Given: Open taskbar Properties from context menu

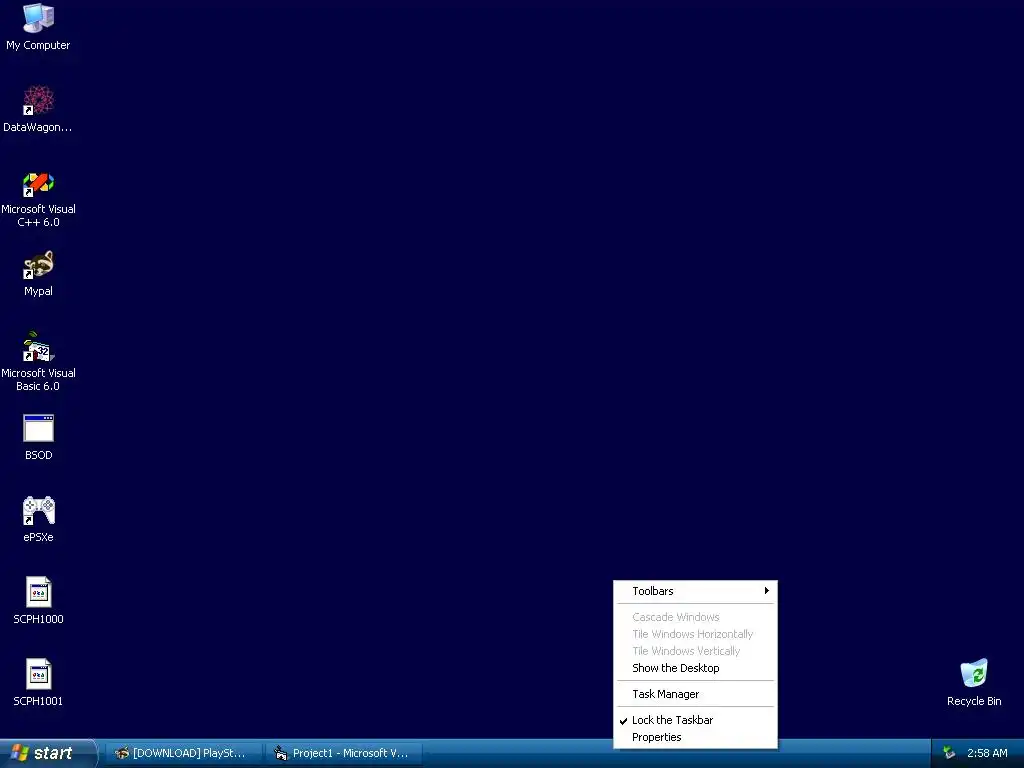Looking at the screenshot, I should coord(696,737).
